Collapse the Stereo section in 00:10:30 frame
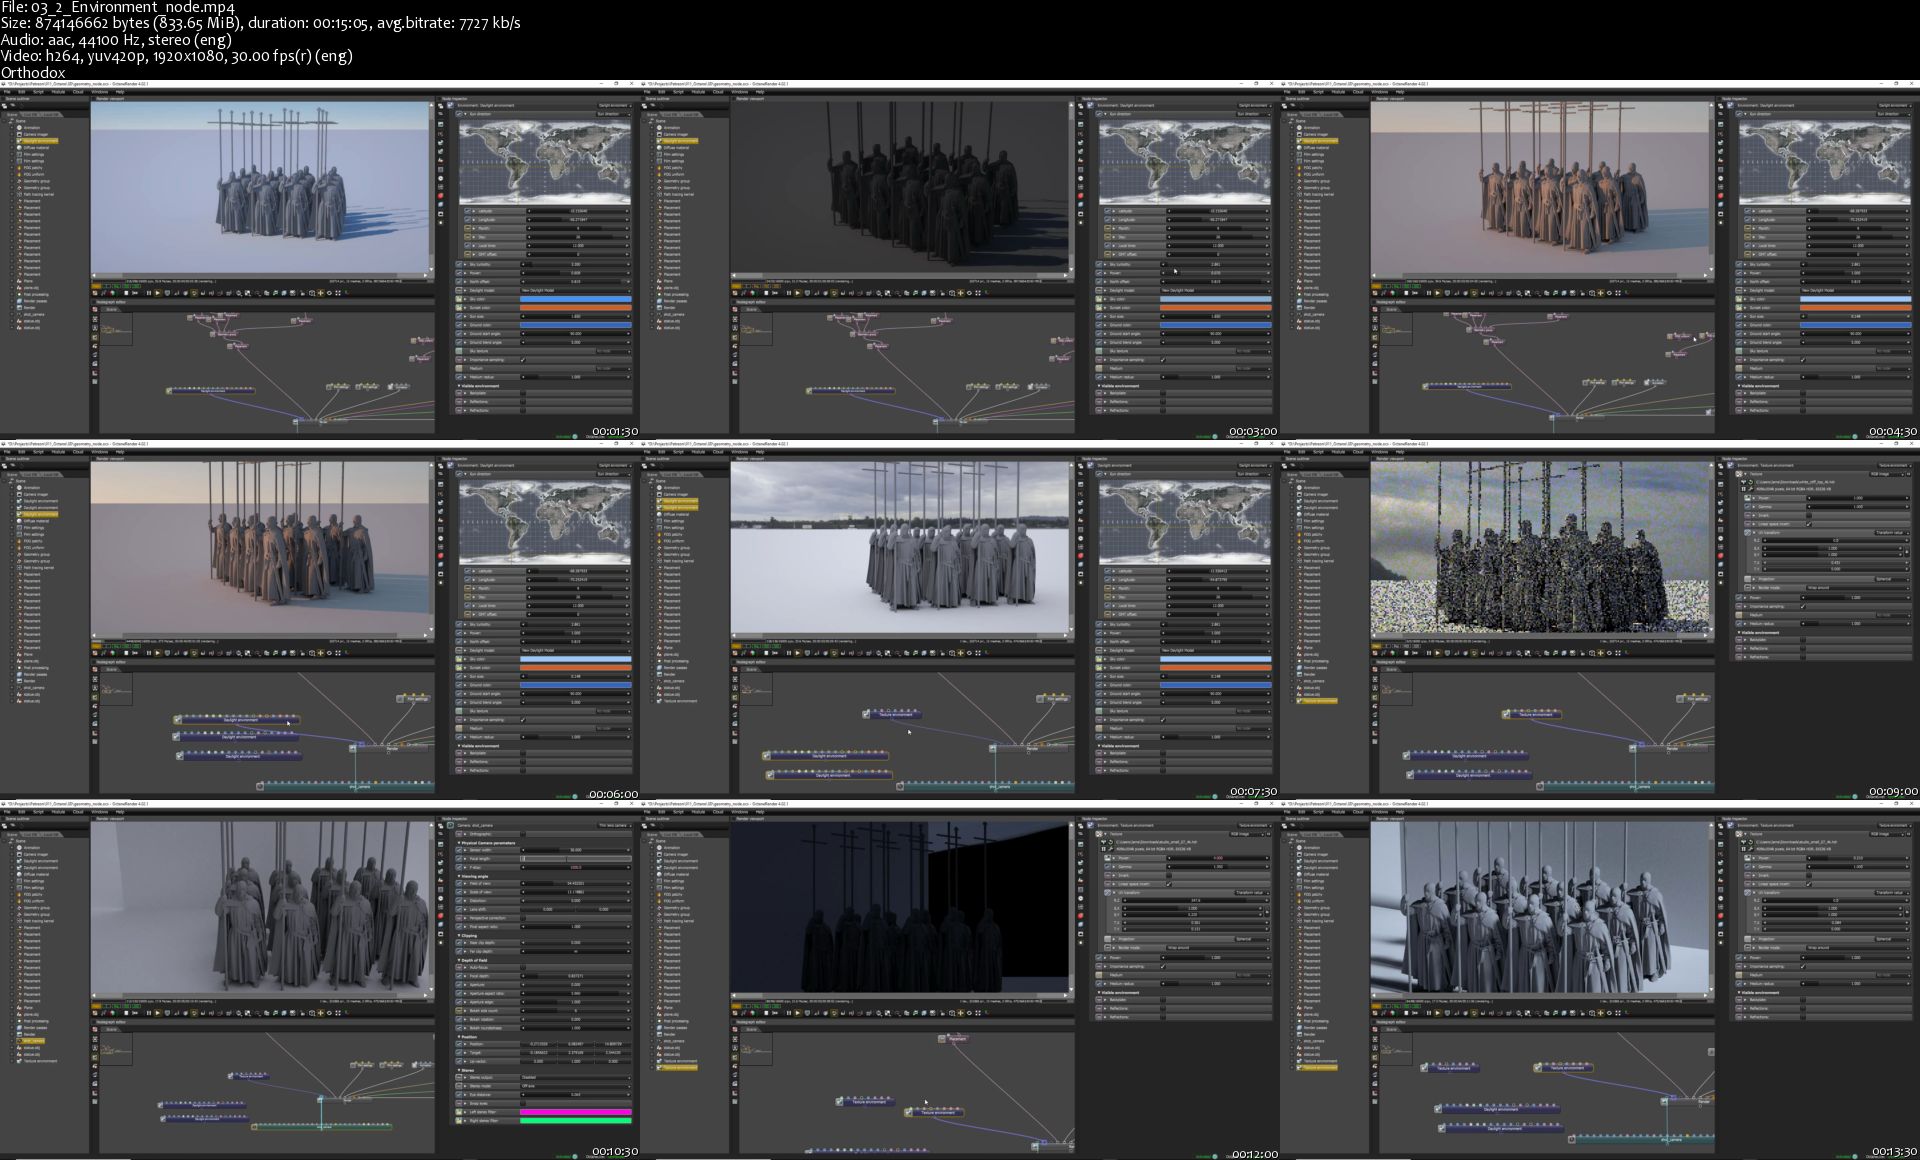This screenshot has width=1920, height=1160. click(459, 1070)
